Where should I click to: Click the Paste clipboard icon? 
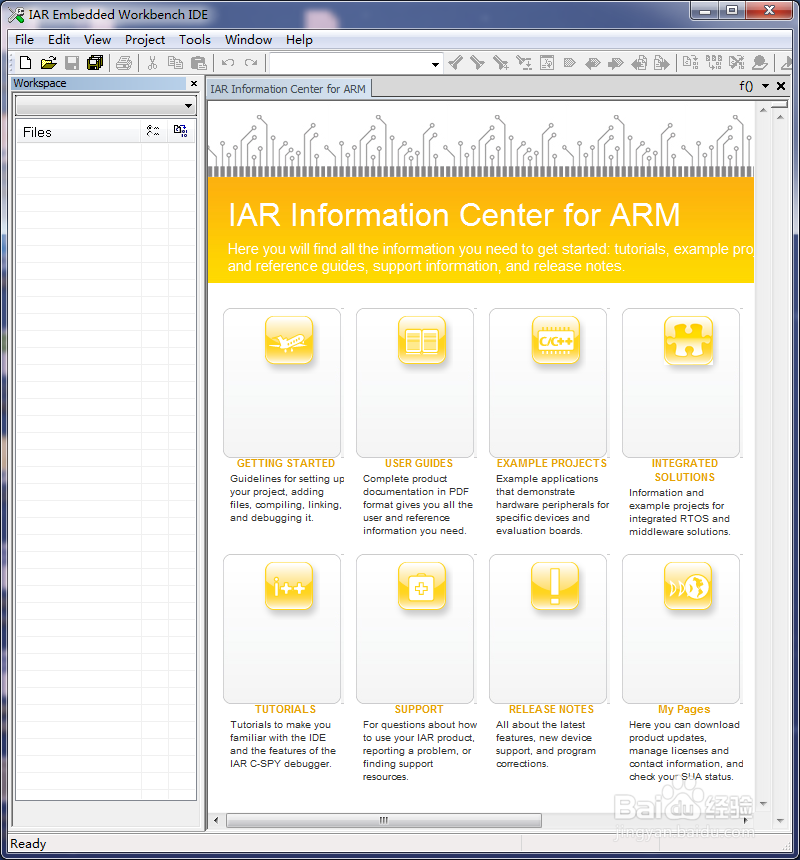[x=198, y=63]
